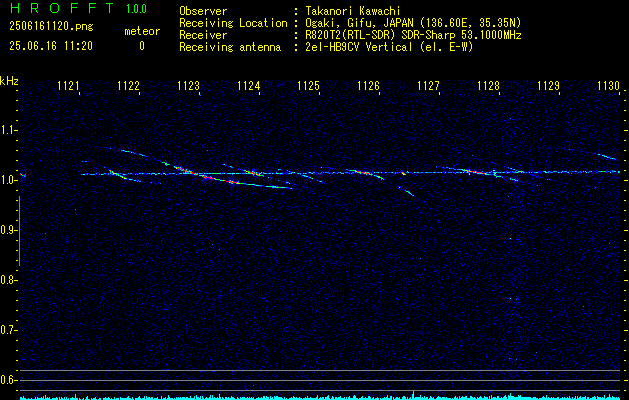Click the 1124 time axis marker
629x400 pixels.
click(x=248, y=86)
